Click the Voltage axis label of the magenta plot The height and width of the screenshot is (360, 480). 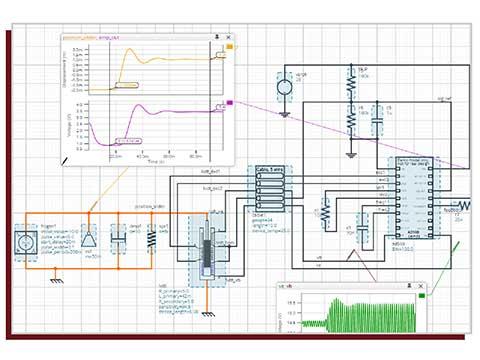point(69,125)
